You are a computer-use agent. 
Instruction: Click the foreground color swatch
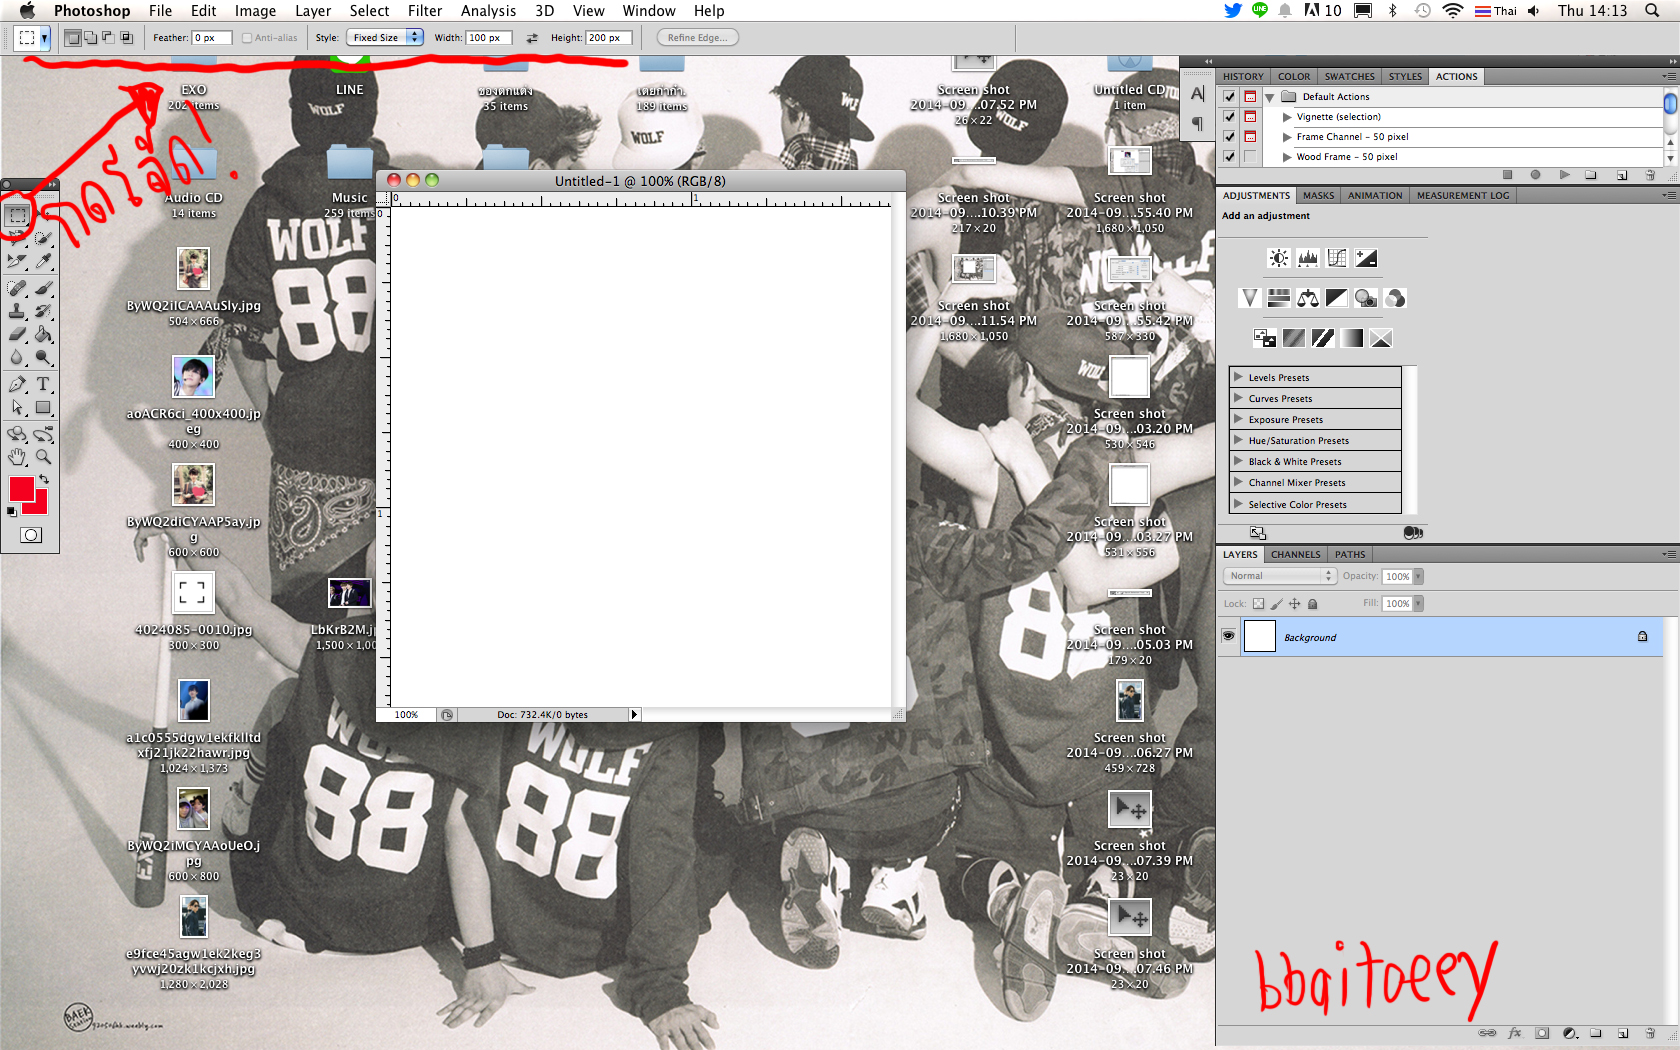[x=21, y=489]
